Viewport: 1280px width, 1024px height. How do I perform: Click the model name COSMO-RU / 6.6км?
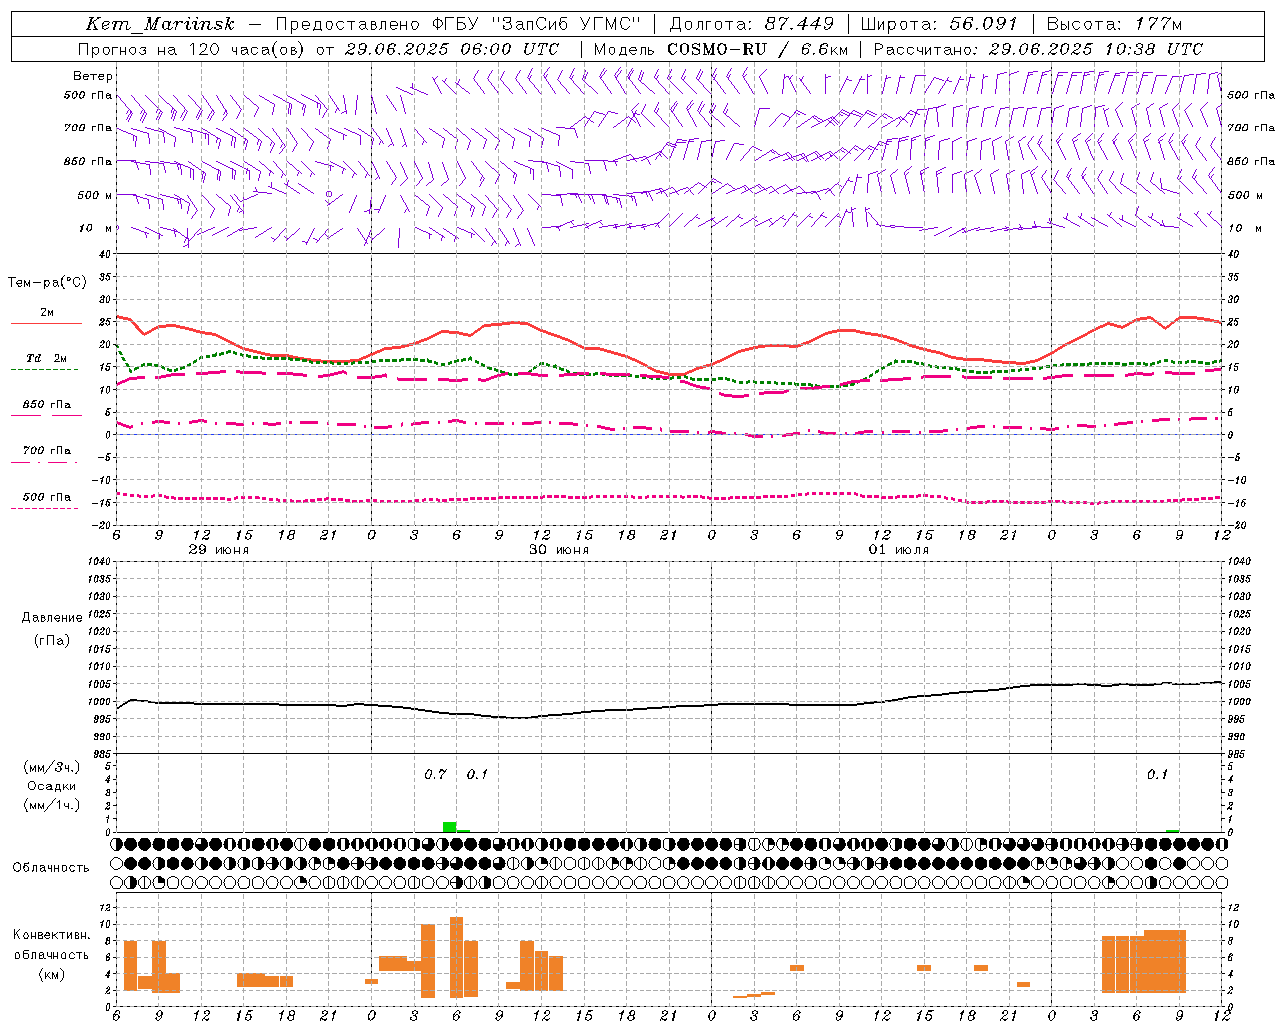(757, 49)
